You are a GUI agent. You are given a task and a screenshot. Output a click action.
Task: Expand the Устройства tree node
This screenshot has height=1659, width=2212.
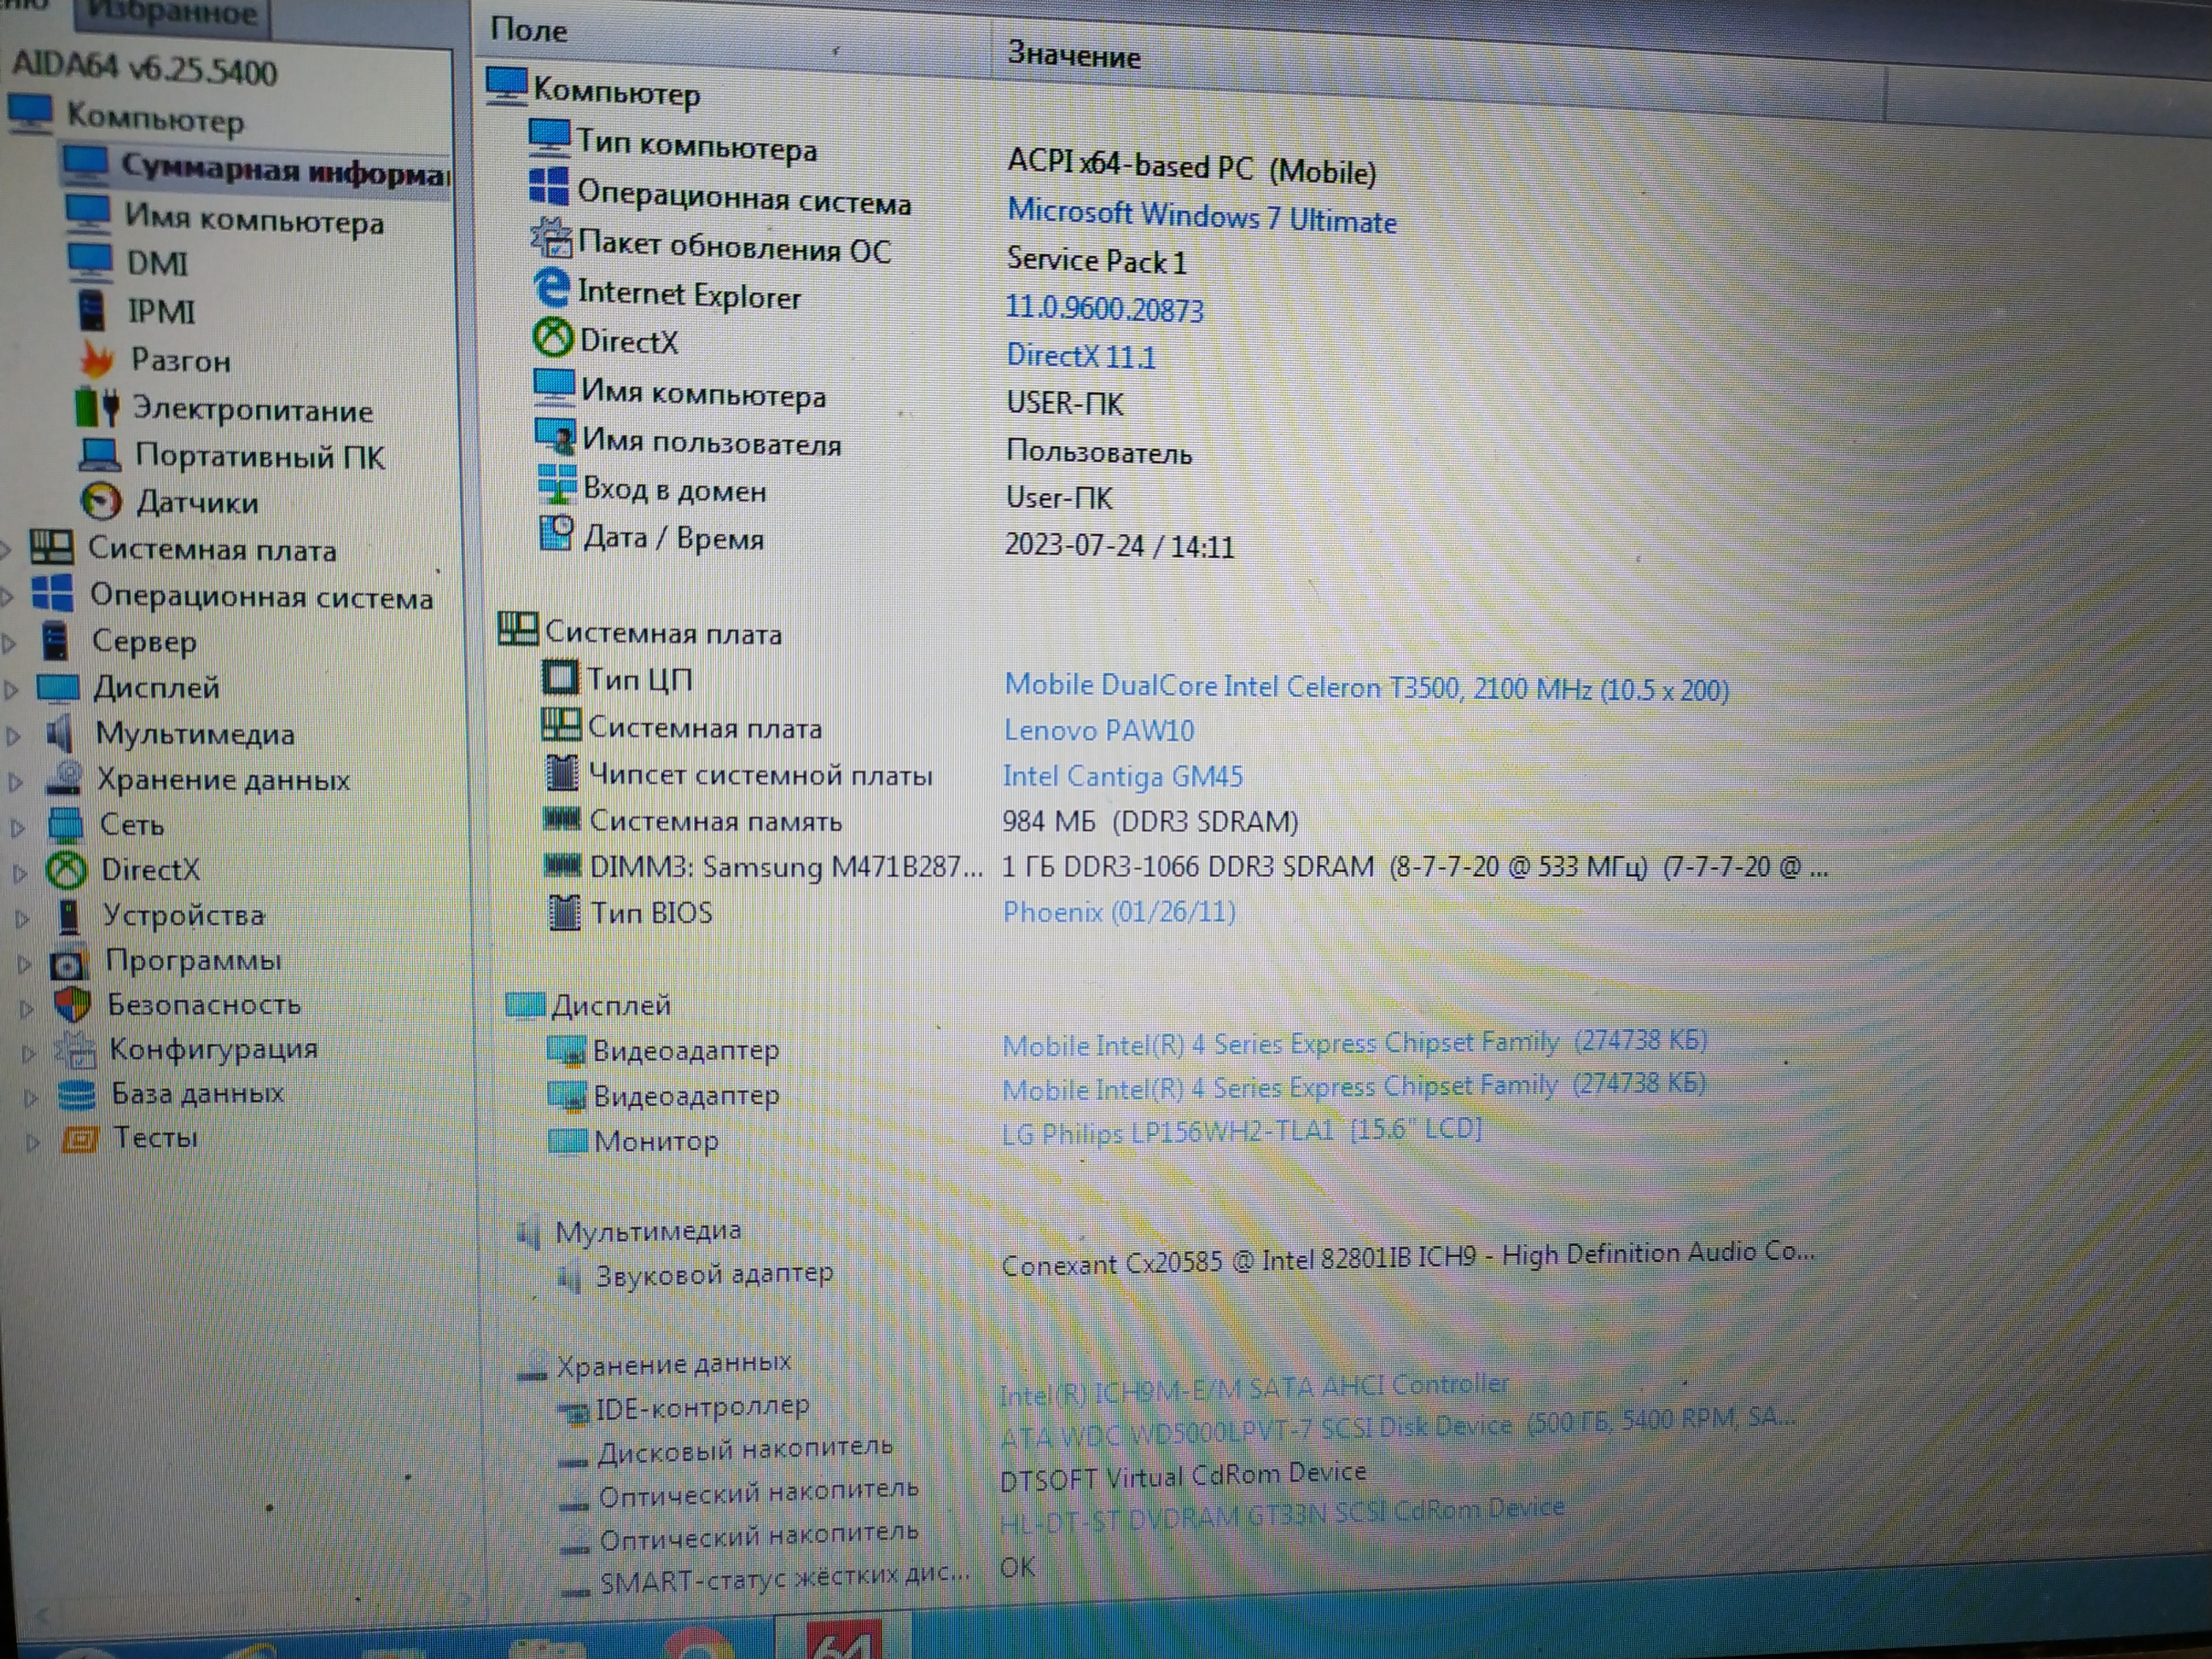pos(22,918)
